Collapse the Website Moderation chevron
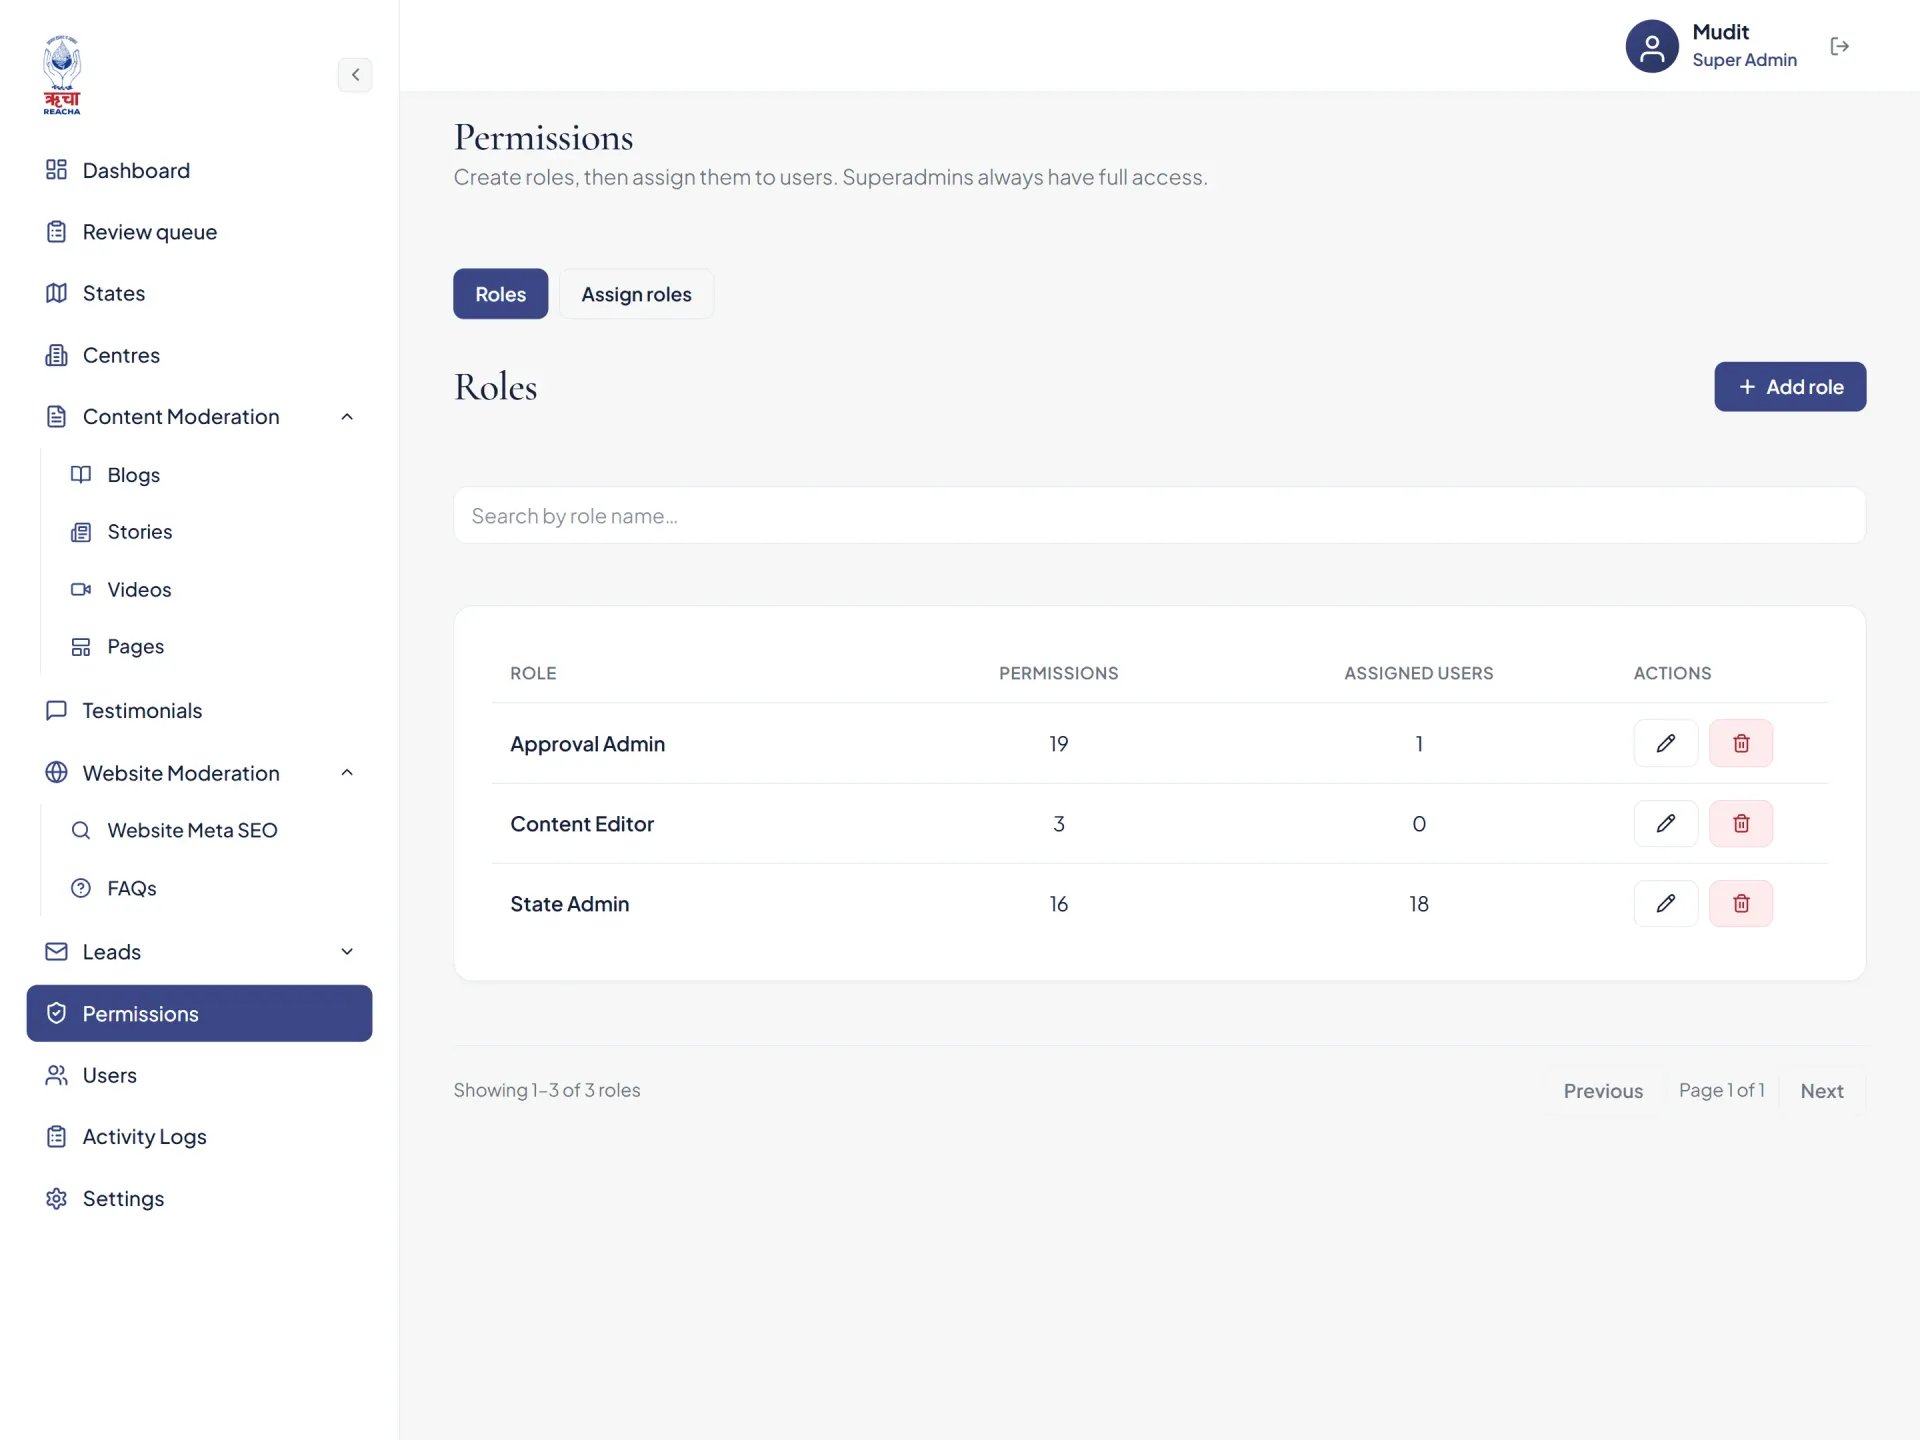Viewport: 1920px width, 1440px height. point(347,773)
